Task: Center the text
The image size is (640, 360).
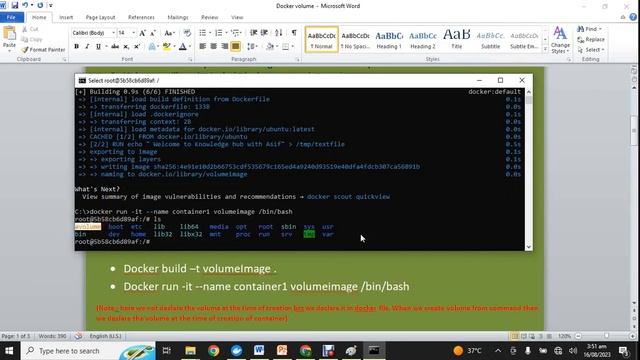Action: [x=213, y=47]
